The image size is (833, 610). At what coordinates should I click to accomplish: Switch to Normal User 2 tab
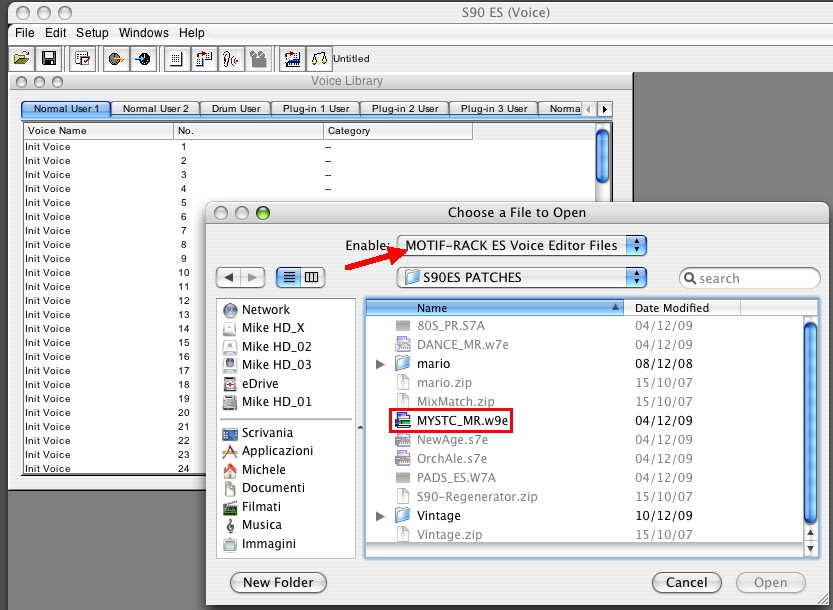click(x=156, y=109)
